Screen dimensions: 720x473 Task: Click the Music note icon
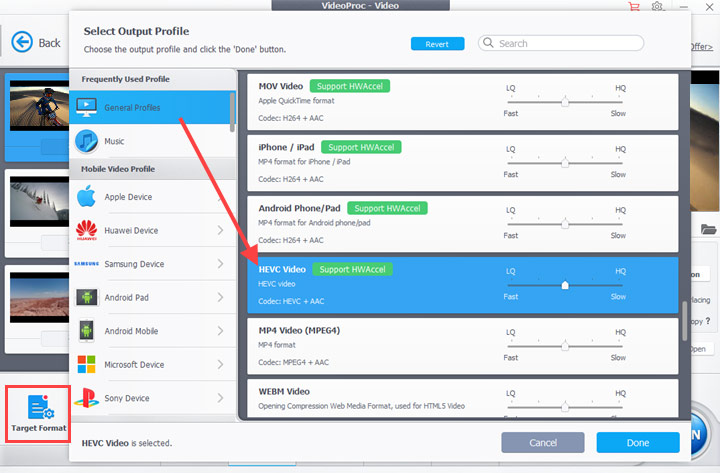[x=86, y=141]
